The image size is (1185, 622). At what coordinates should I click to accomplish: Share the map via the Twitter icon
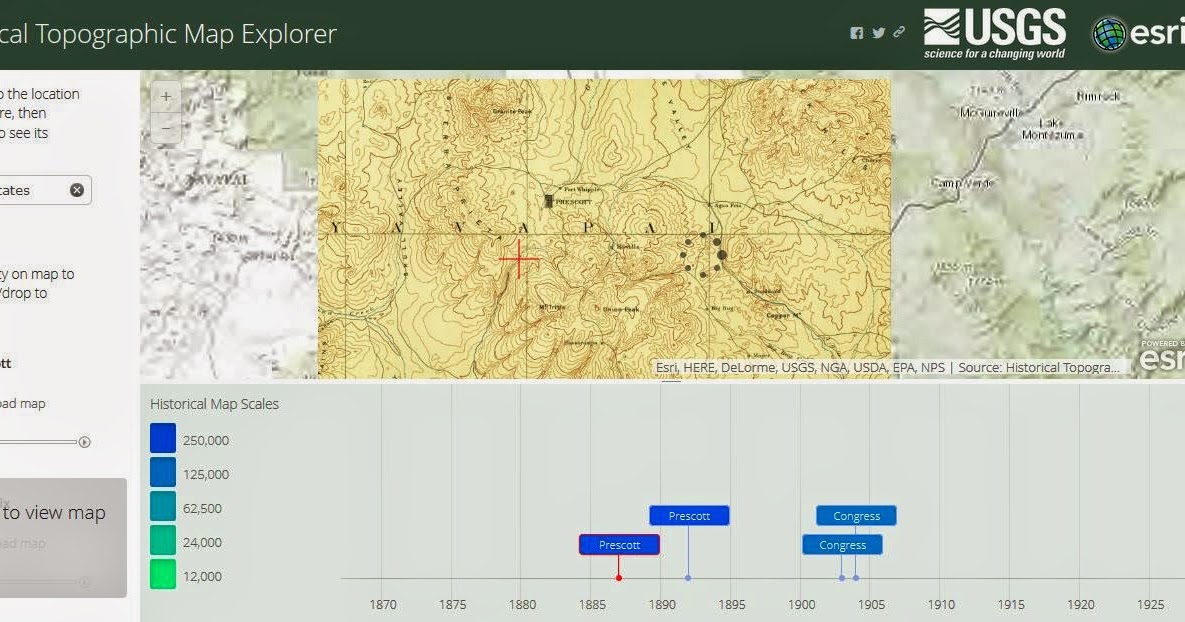pyautogui.click(x=877, y=32)
